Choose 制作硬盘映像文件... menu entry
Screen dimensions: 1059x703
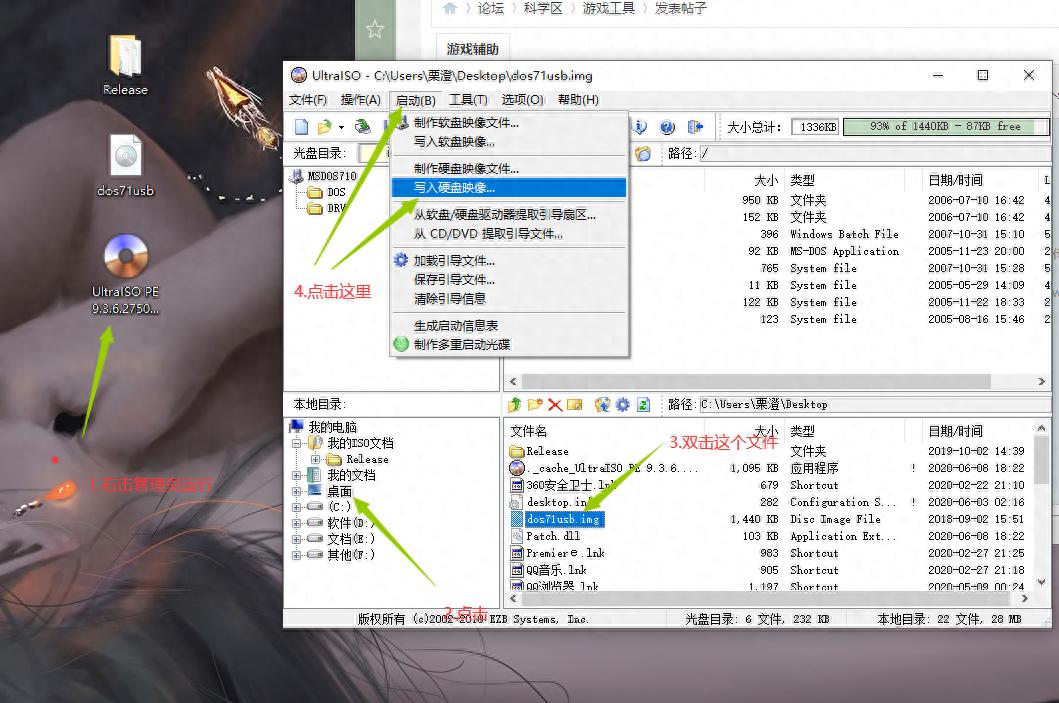click(x=509, y=169)
